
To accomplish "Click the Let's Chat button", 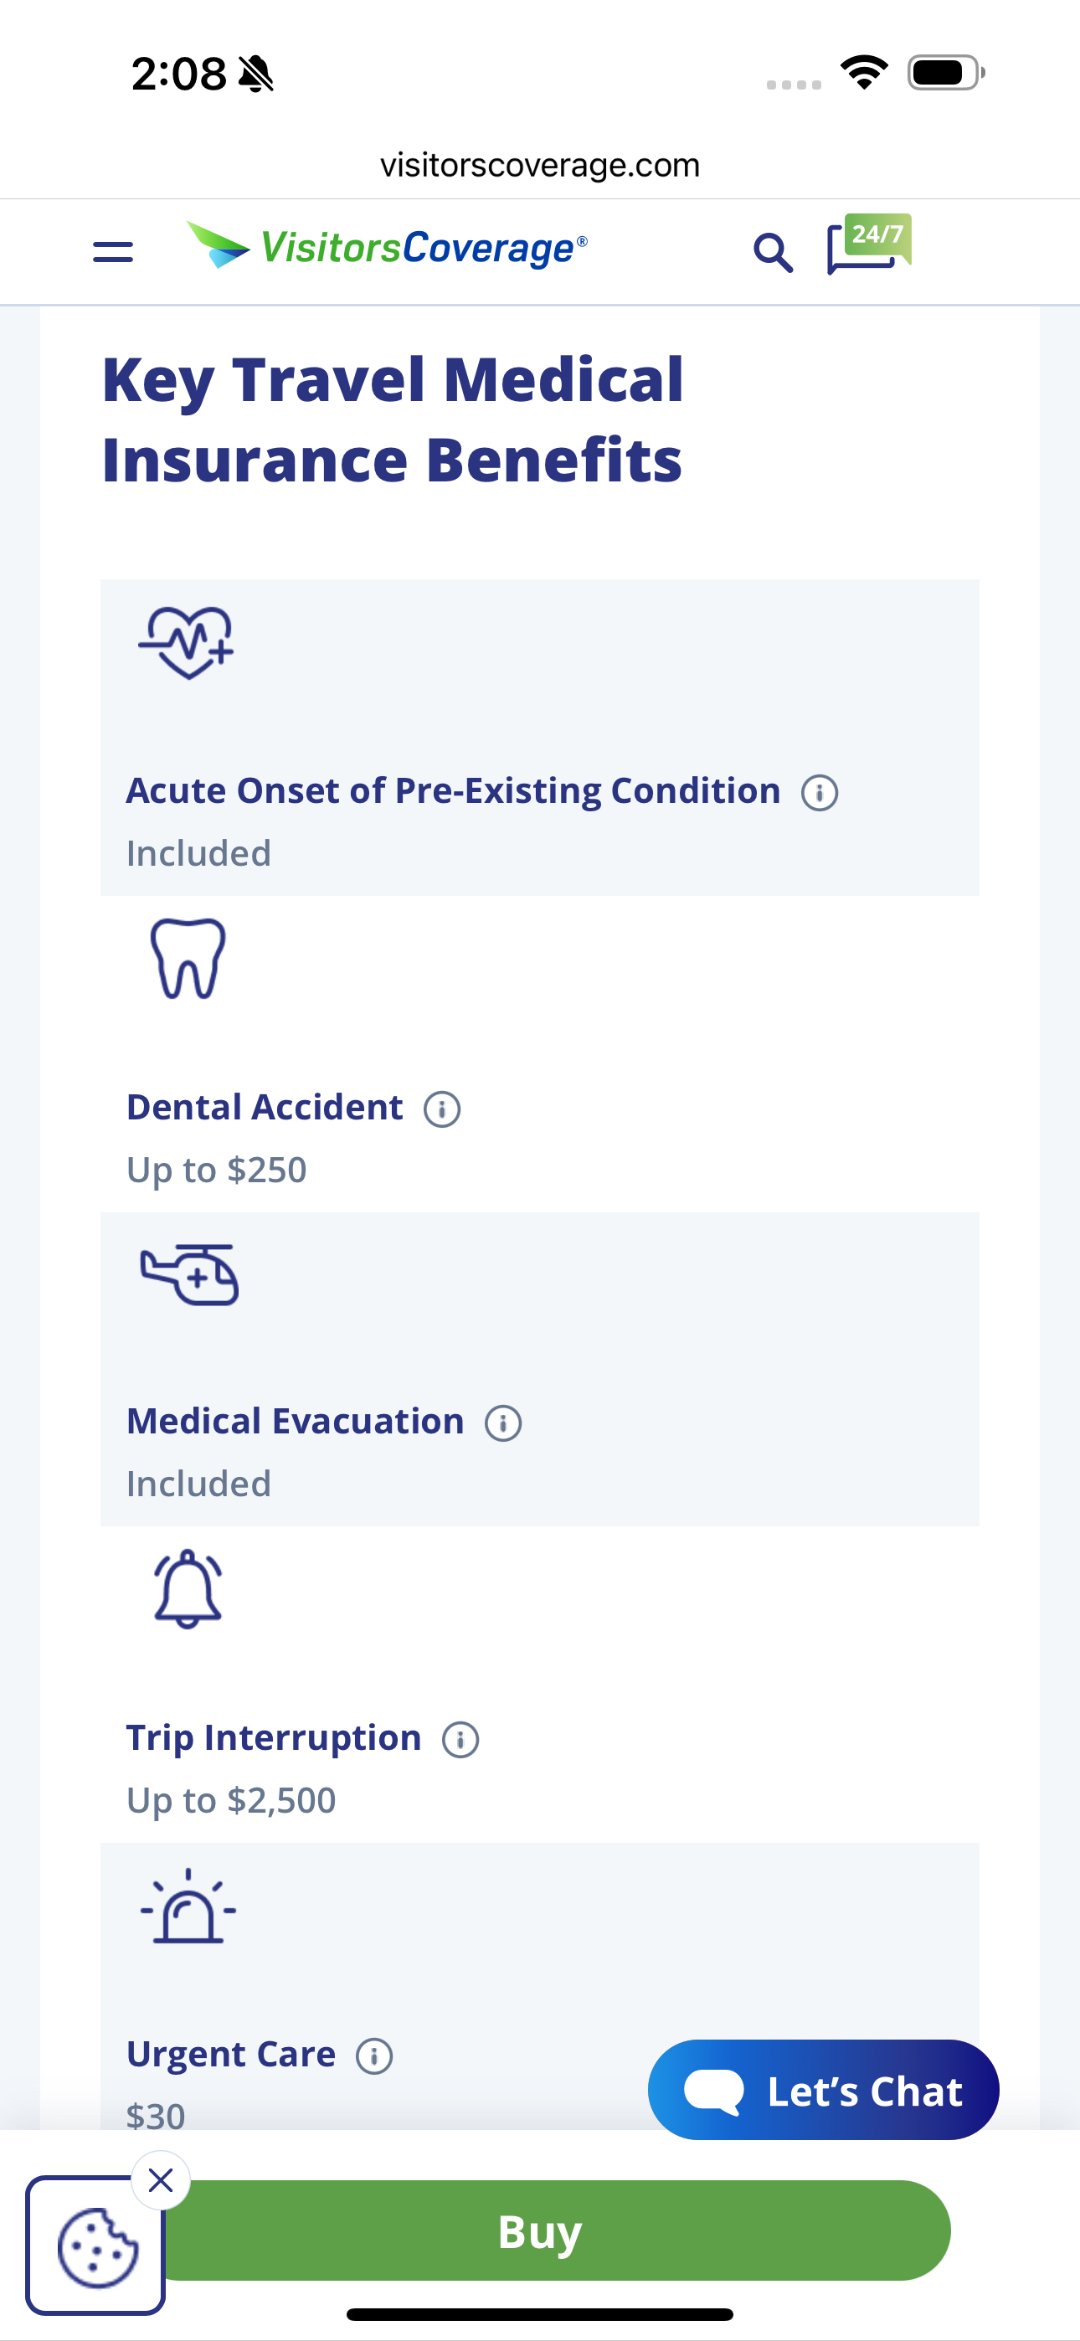I will pyautogui.click(x=823, y=2090).
